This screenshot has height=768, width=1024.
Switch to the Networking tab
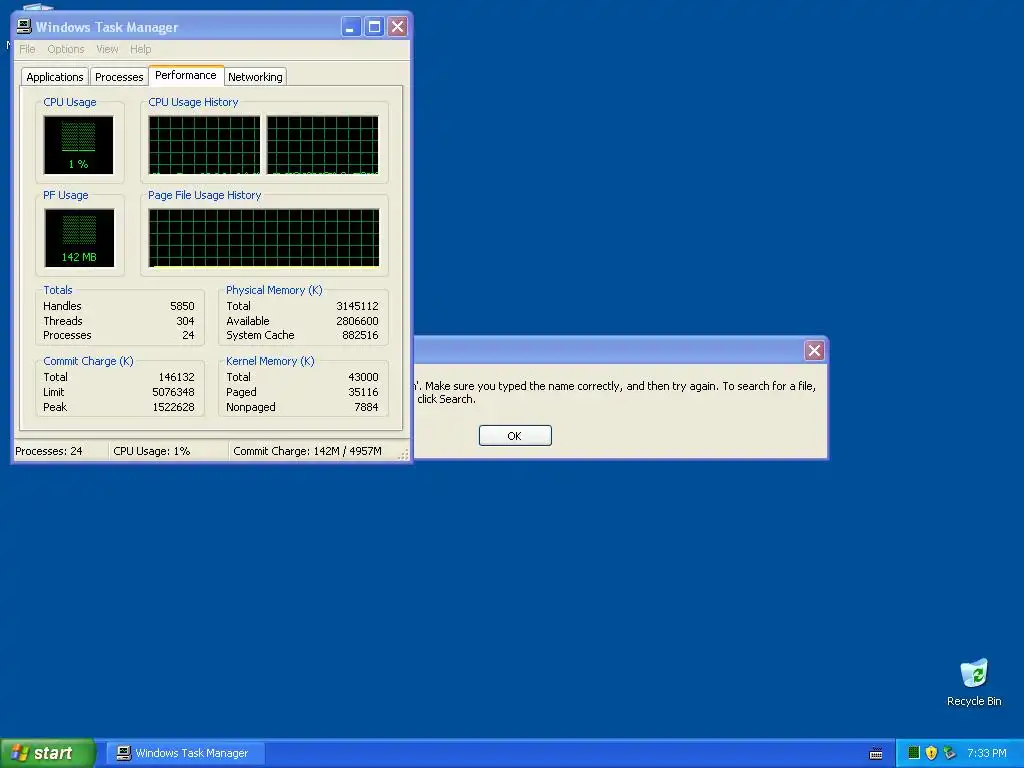pos(255,76)
